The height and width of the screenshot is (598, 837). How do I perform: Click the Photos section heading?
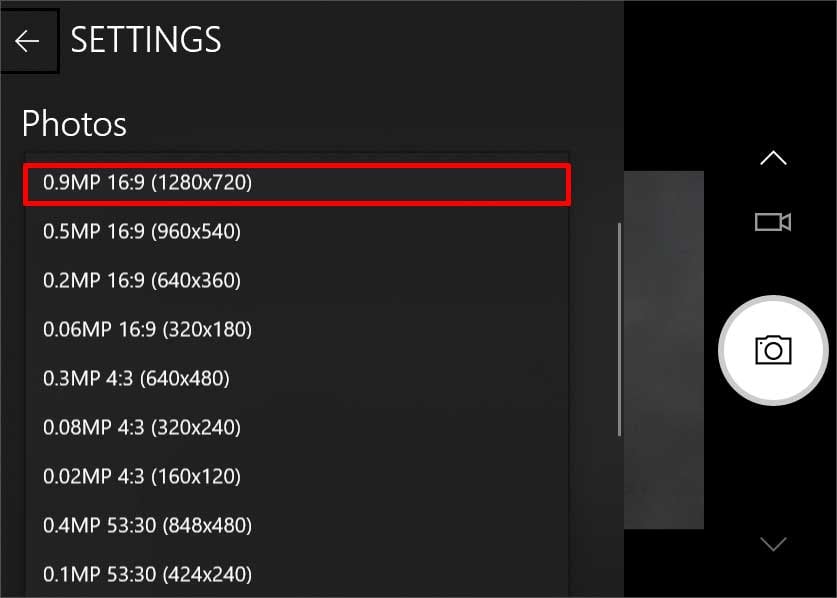click(x=74, y=123)
